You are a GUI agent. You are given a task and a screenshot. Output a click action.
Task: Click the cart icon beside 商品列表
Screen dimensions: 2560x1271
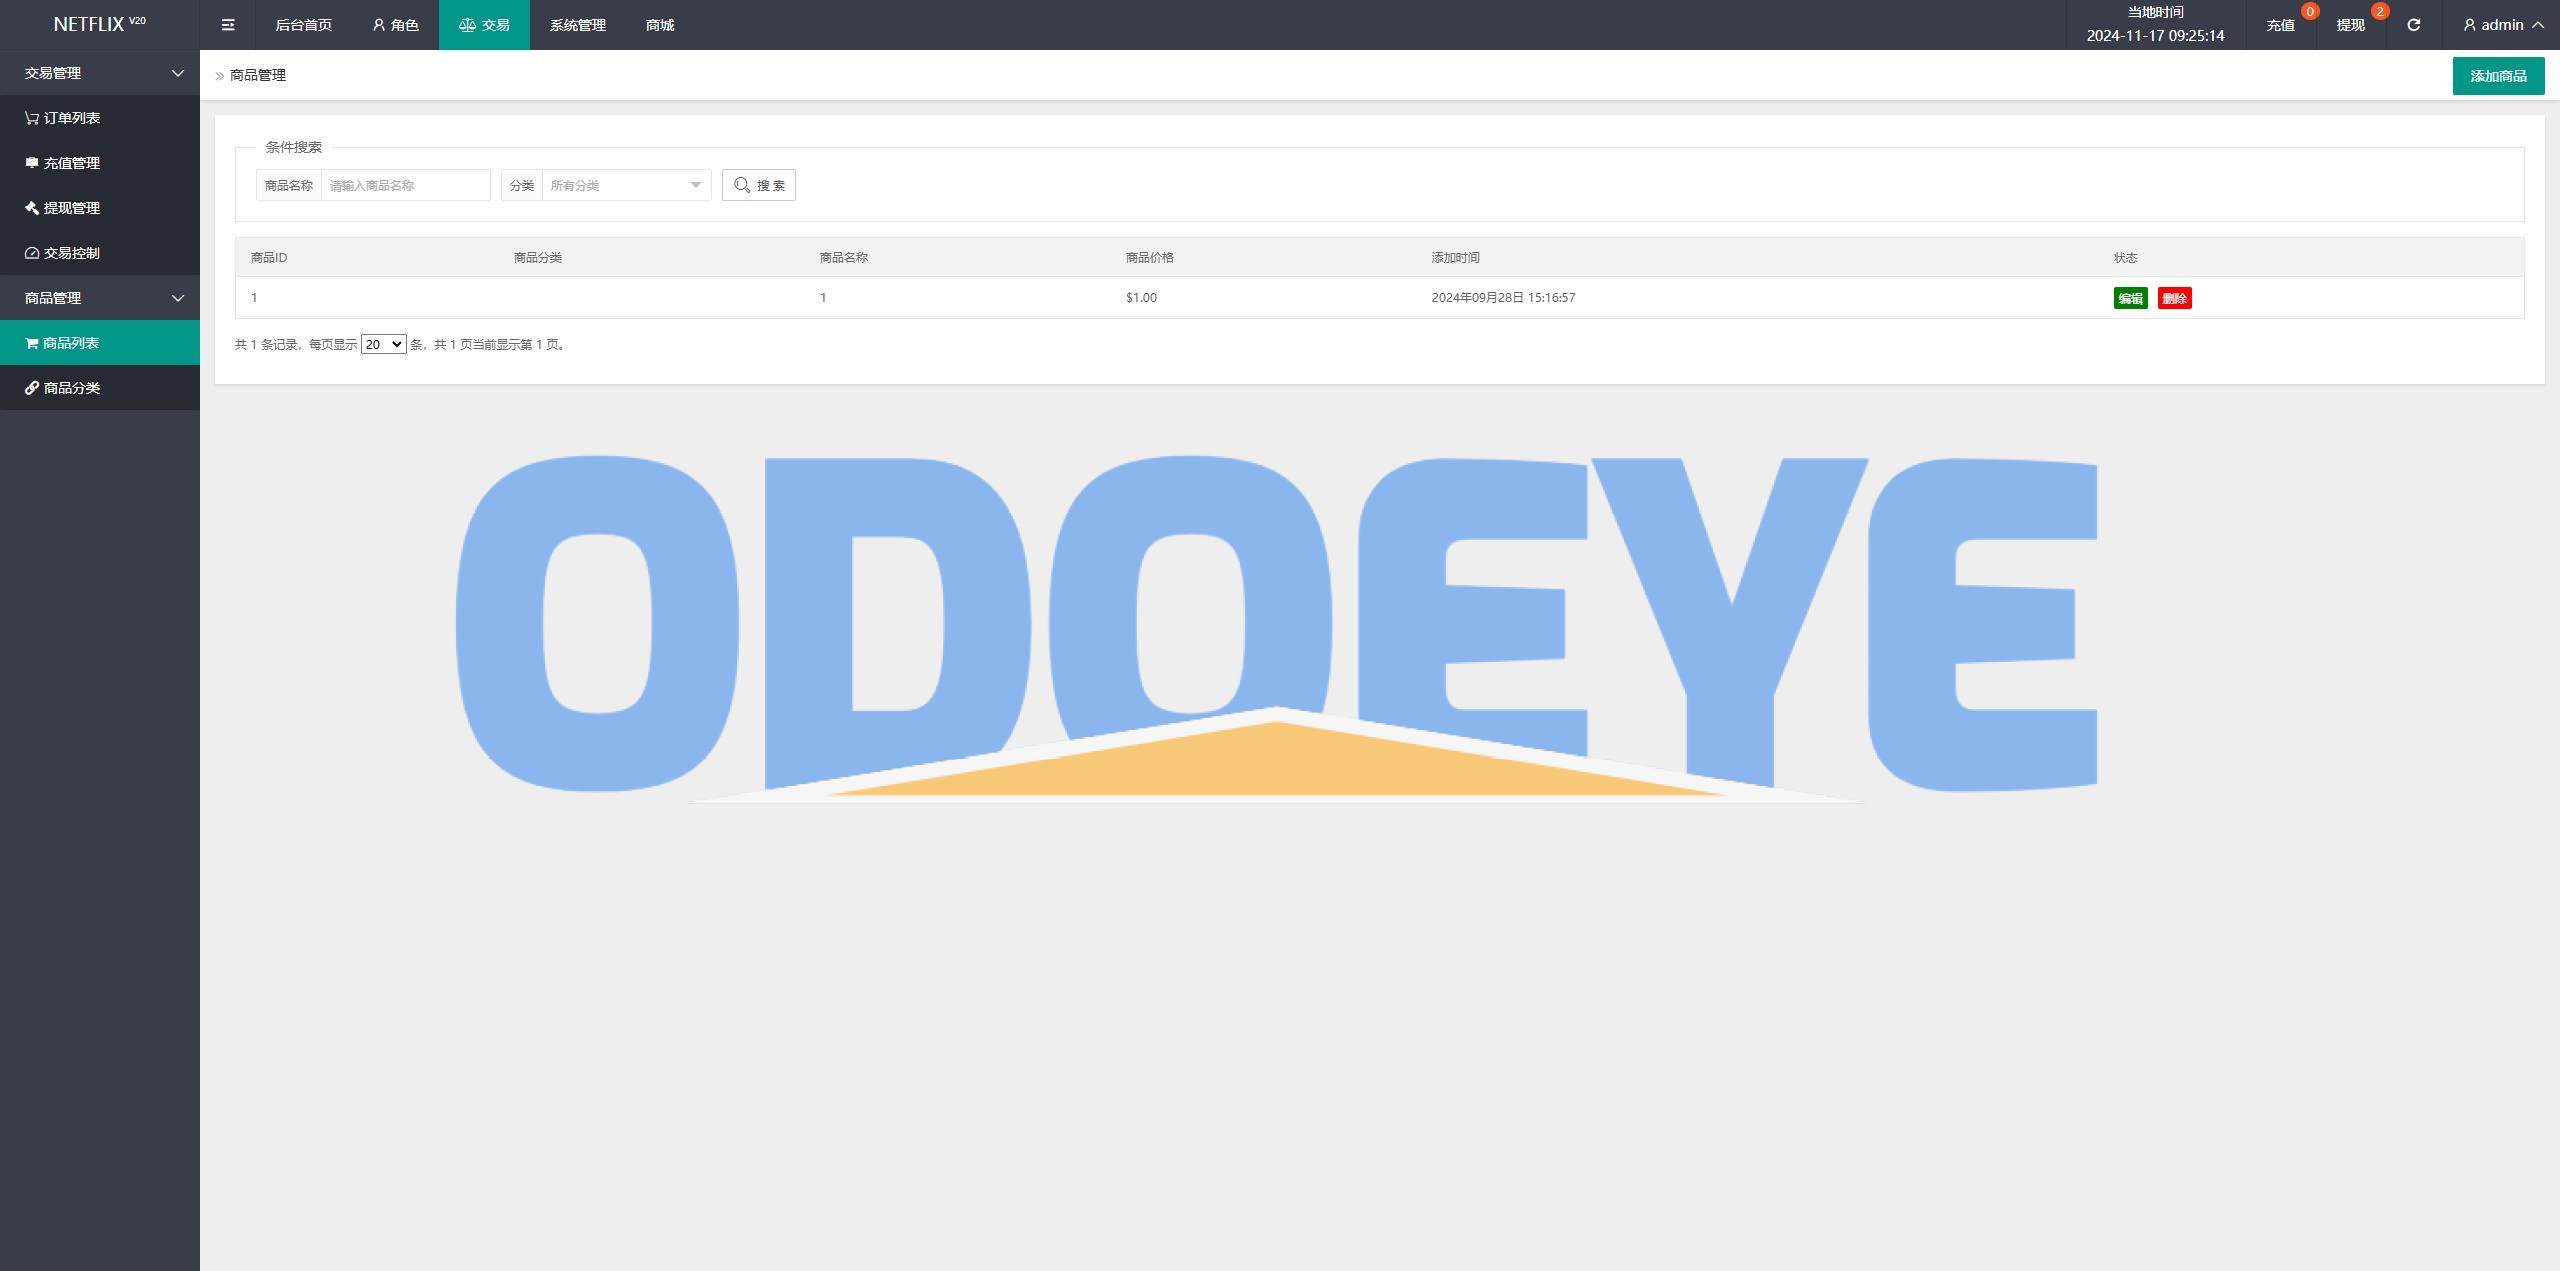[x=32, y=343]
